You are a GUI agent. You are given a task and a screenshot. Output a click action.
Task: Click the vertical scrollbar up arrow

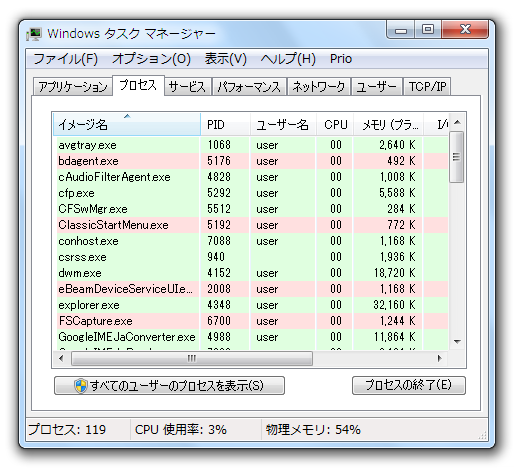click(457, 122)
